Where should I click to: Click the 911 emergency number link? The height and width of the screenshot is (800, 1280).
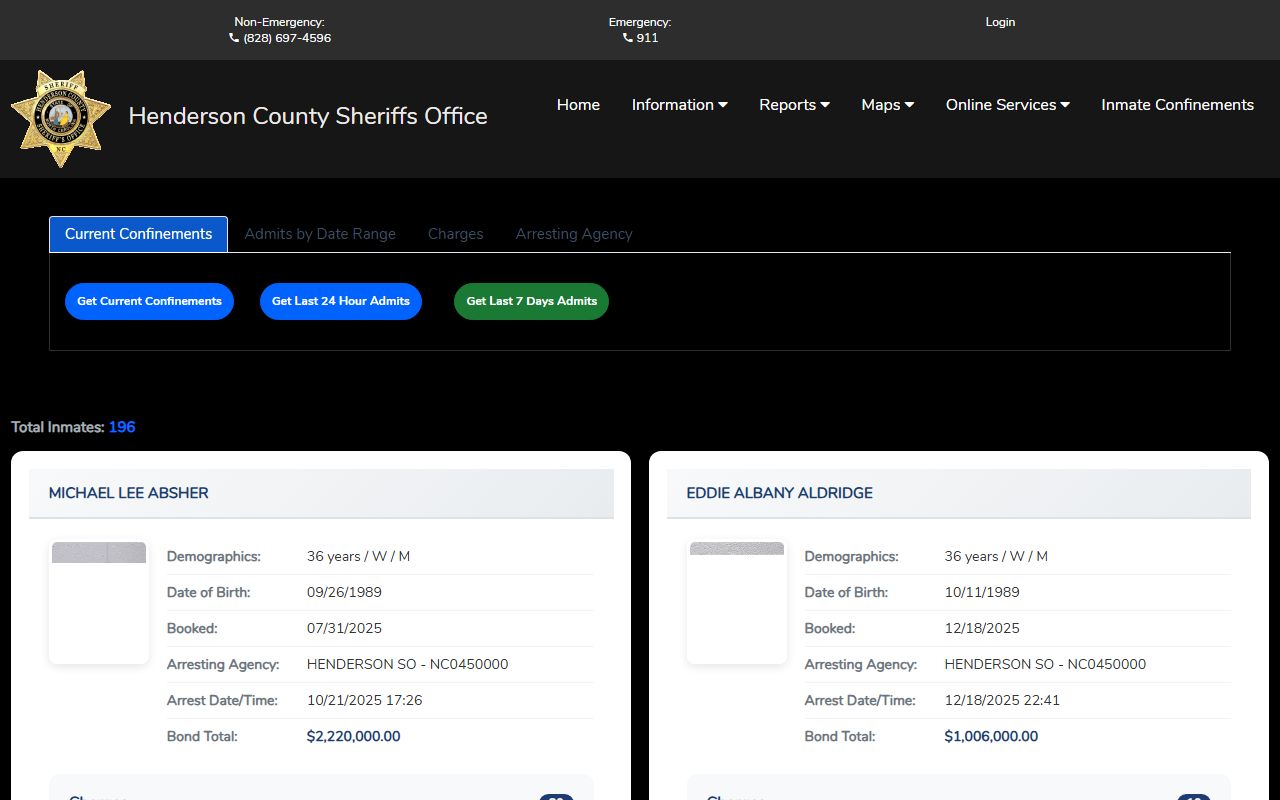[x=647, y=38]
